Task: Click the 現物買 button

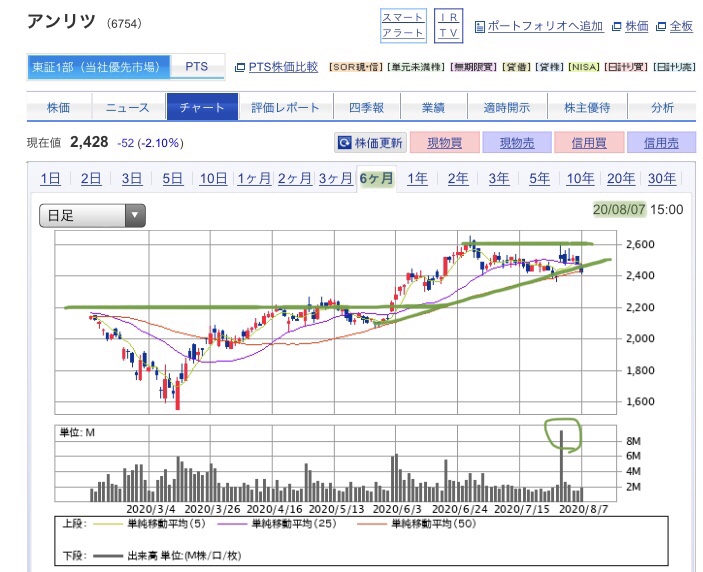Action: pyautogui.click(x=445, y=143)
